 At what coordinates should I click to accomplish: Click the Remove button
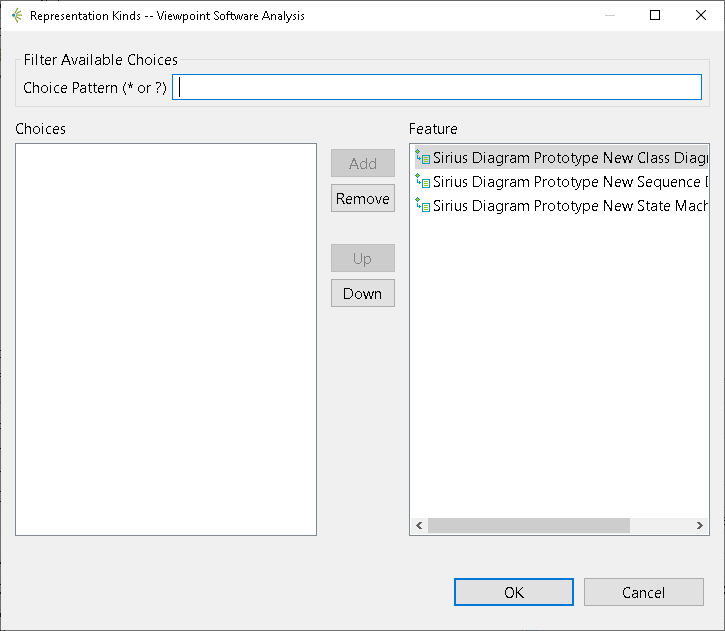pos(363,198)
